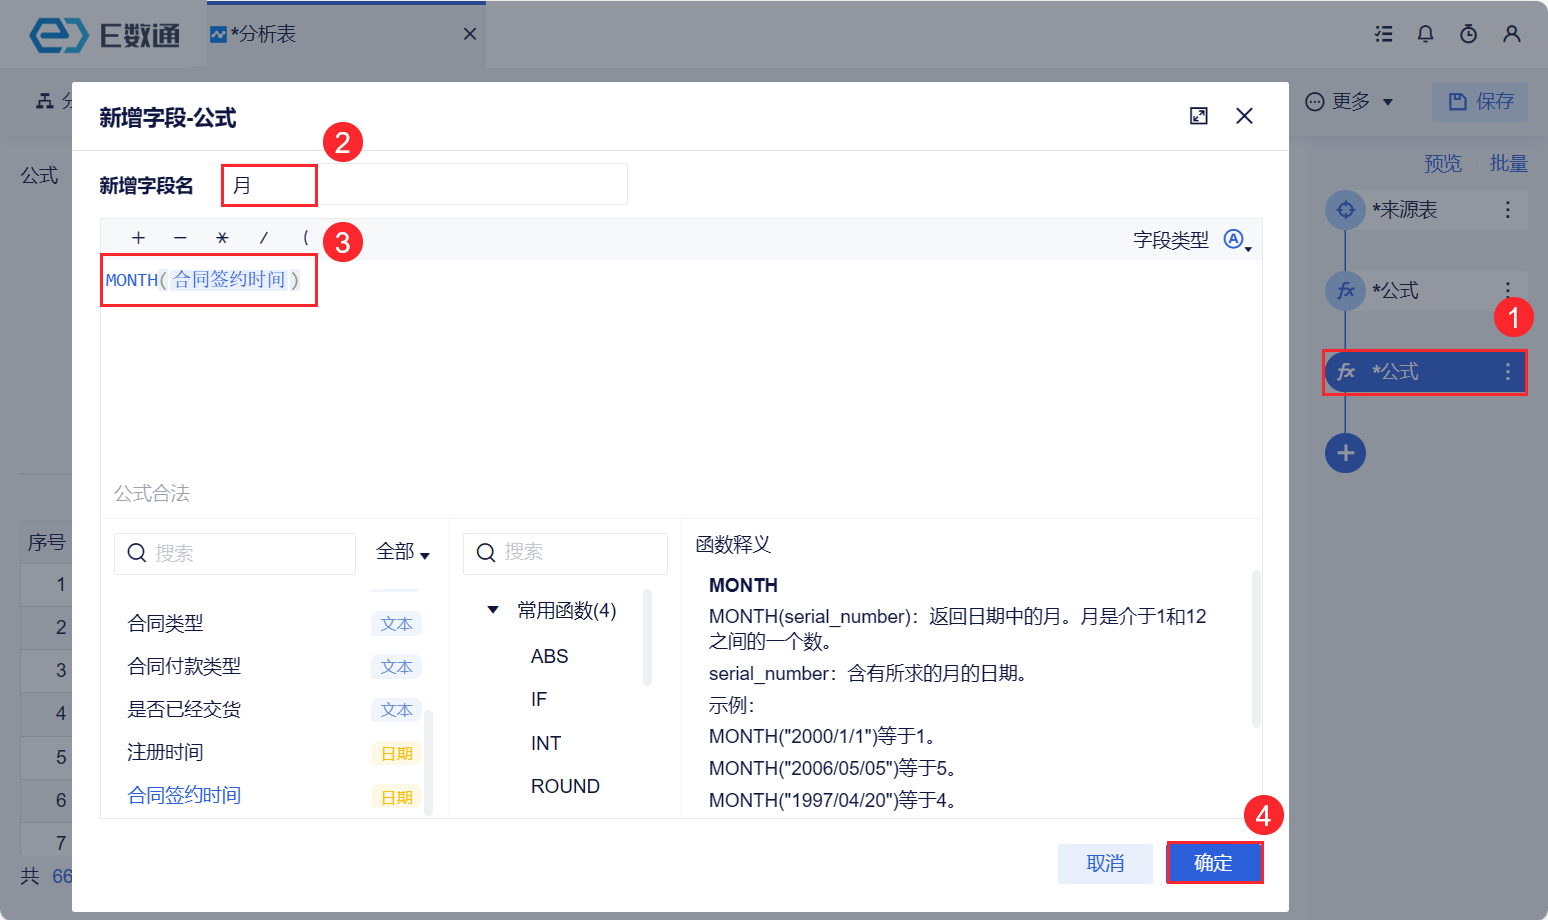Image resolution: width=1548 pixels, height=920 pixels.
Task: Close the 新增字段-公式 dialog
Action: point(1244,116)
